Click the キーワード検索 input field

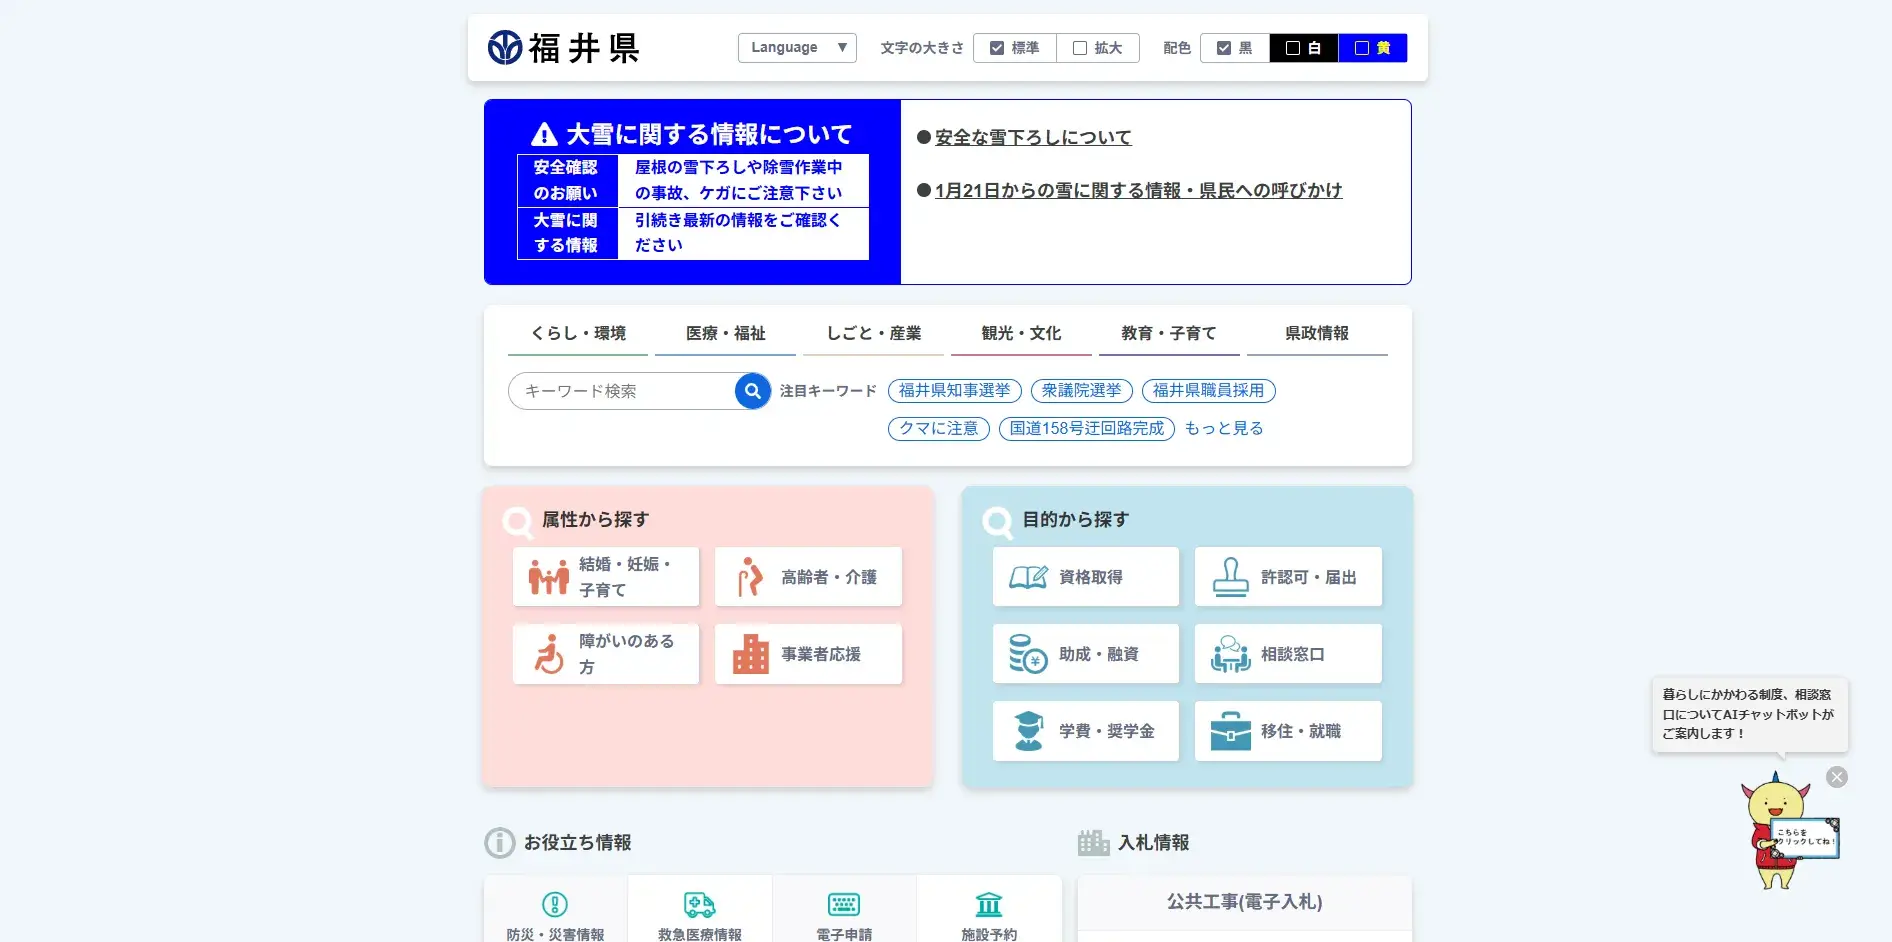620,391
